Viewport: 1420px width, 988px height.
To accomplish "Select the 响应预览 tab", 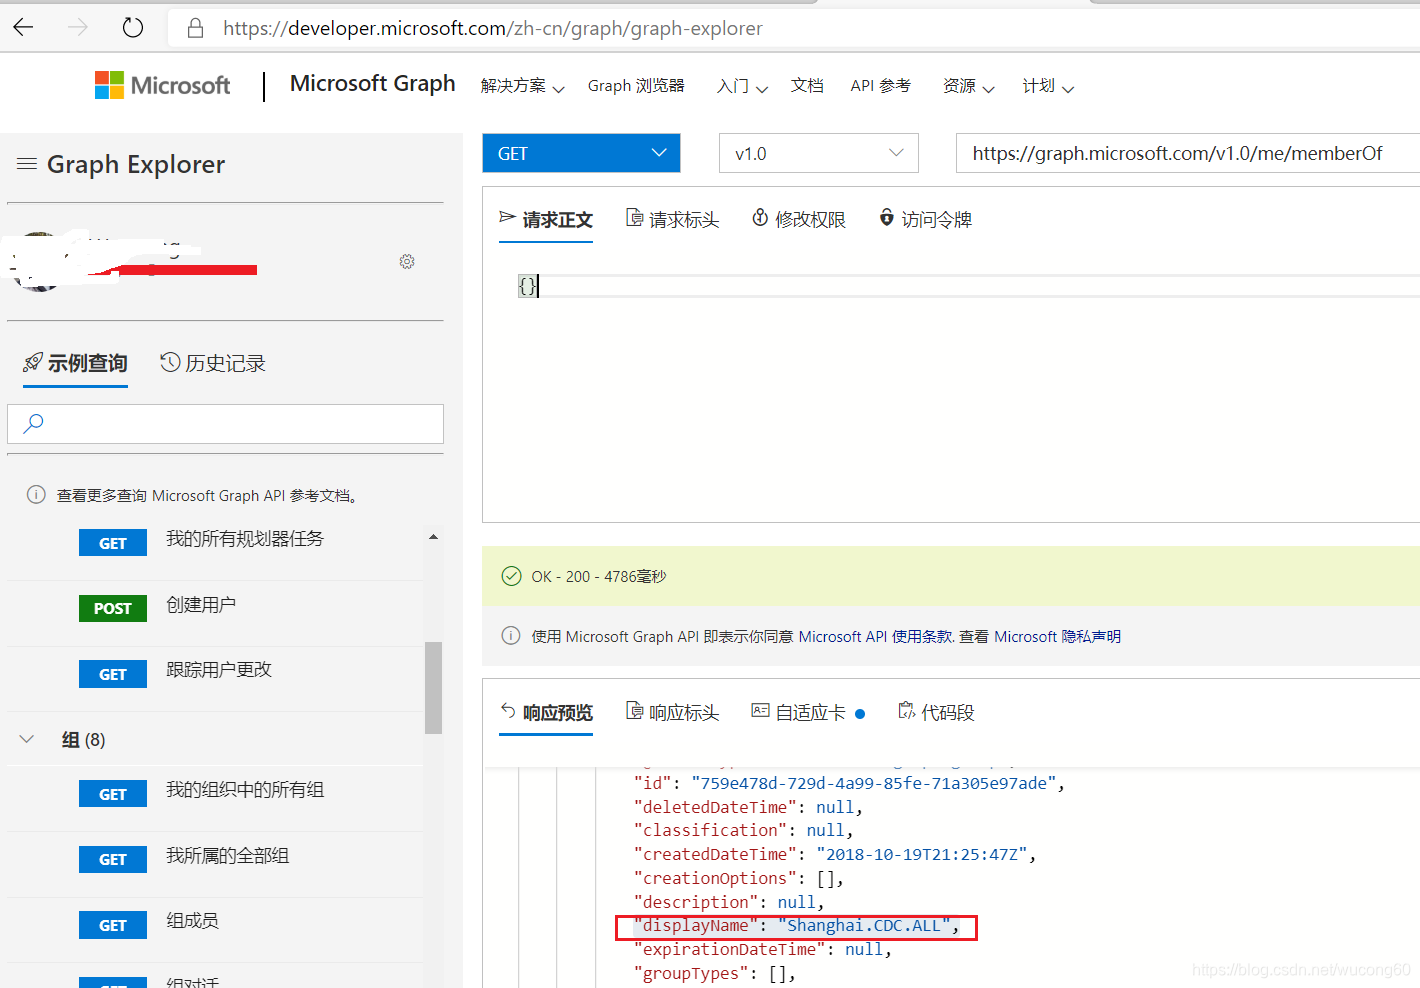I will [x=546, y=712].
